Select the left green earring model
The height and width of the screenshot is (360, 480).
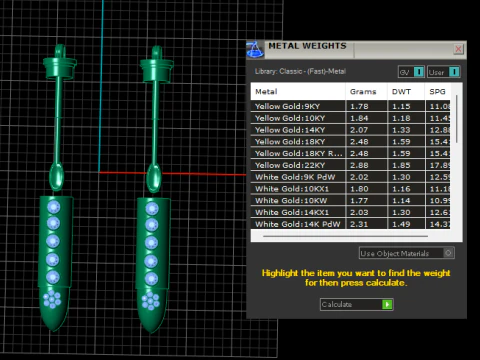pos(57,188)
